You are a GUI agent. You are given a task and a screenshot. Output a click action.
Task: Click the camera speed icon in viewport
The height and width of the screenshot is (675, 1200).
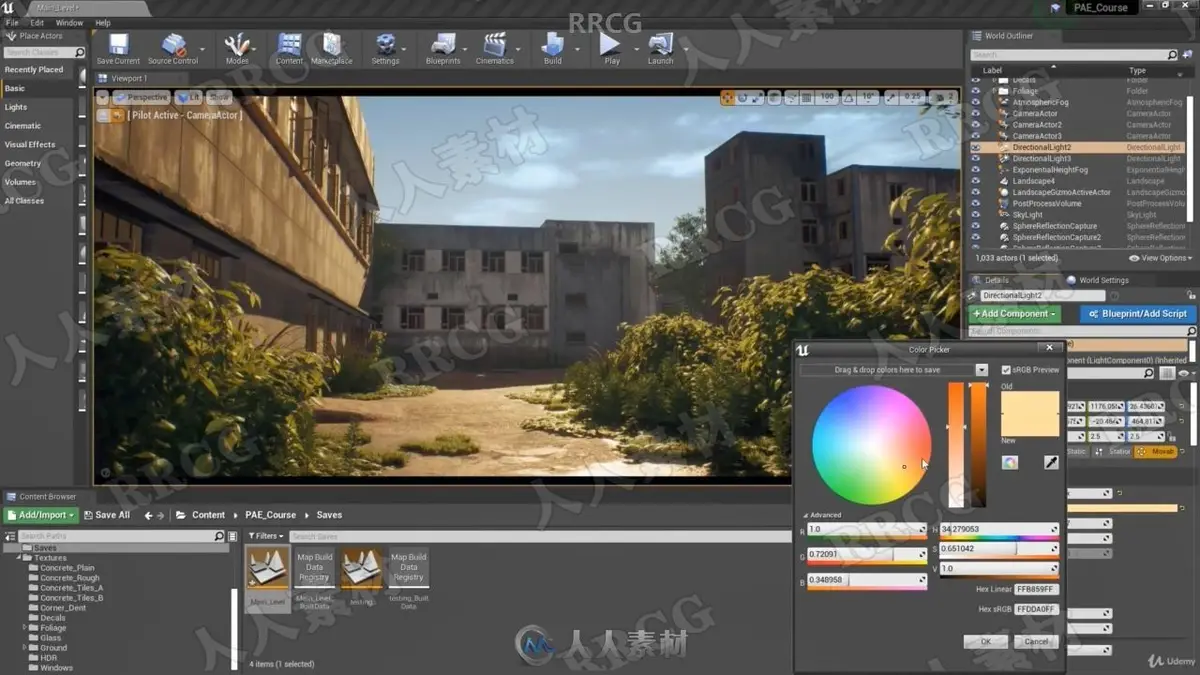[x=941, y=97]
